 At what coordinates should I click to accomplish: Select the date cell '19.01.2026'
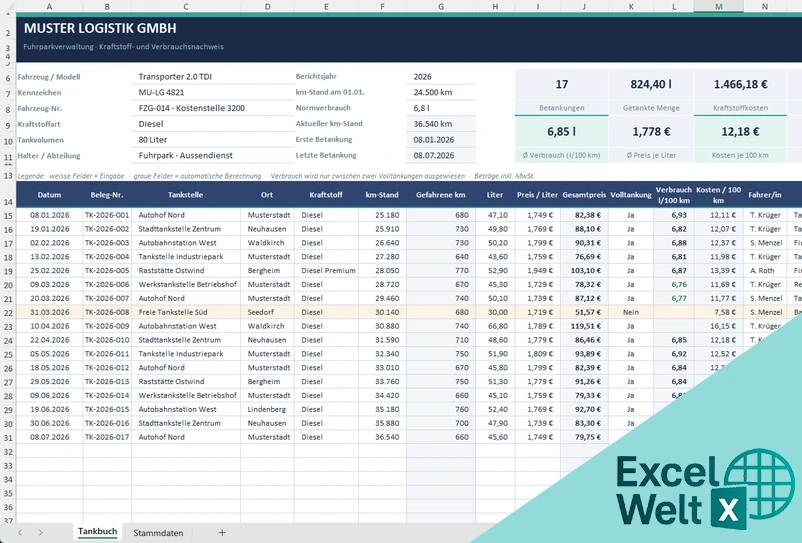pos(49,229)
